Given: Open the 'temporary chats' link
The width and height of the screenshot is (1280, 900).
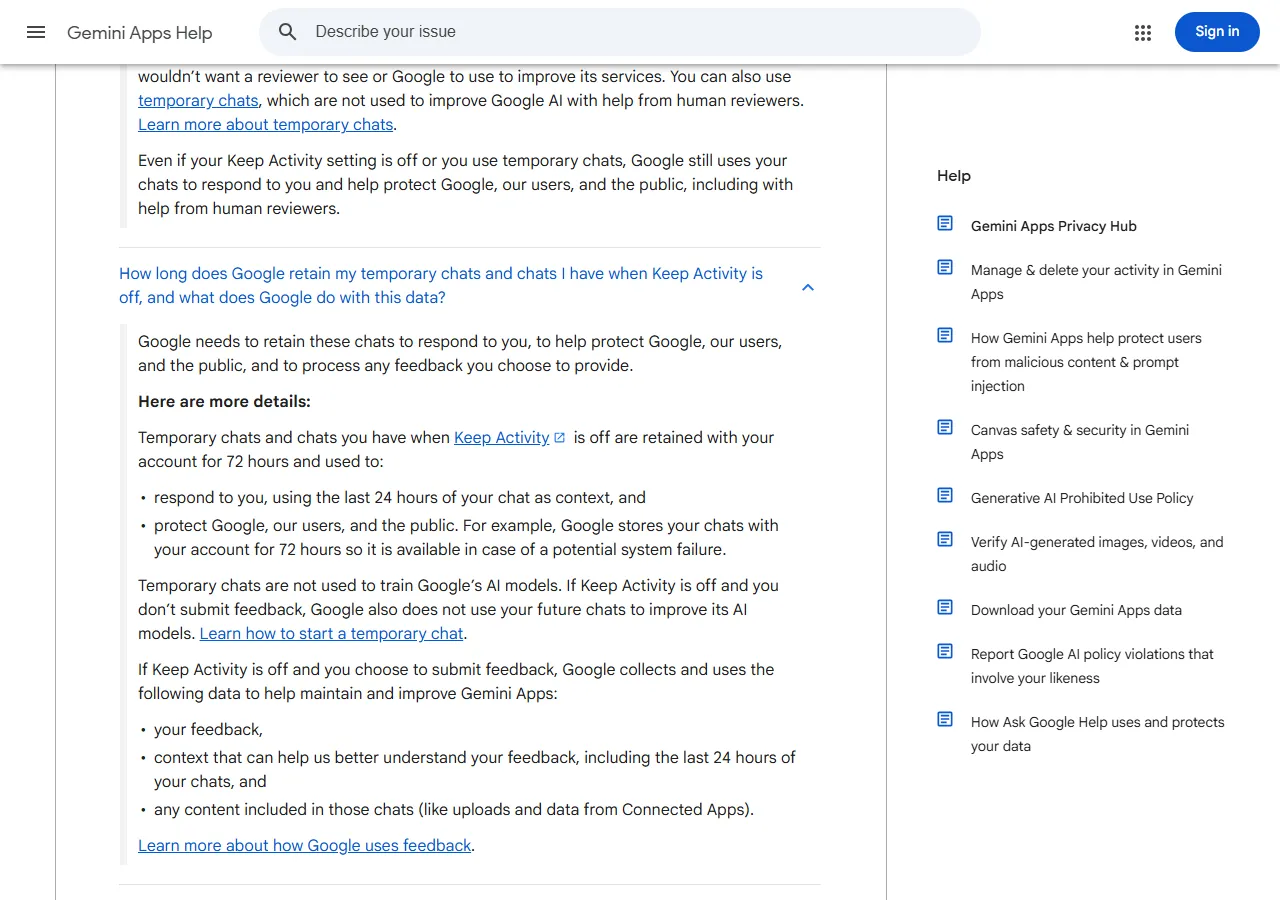Looking at the screenshot, I should tap(198, 101).
